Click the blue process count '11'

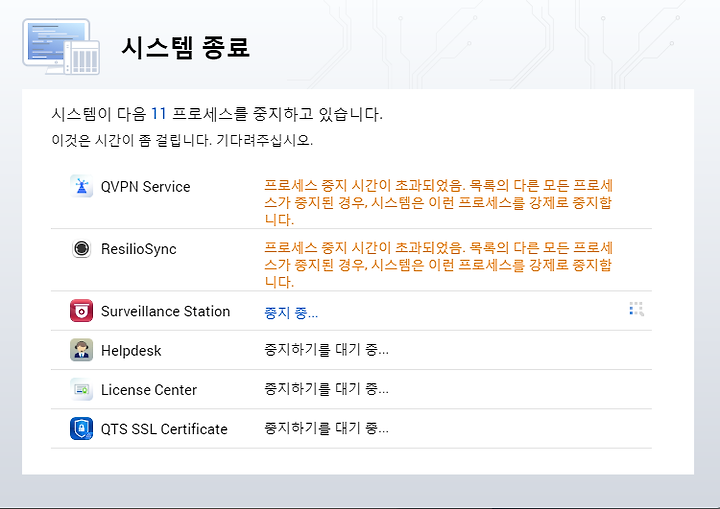click(158, 113)
